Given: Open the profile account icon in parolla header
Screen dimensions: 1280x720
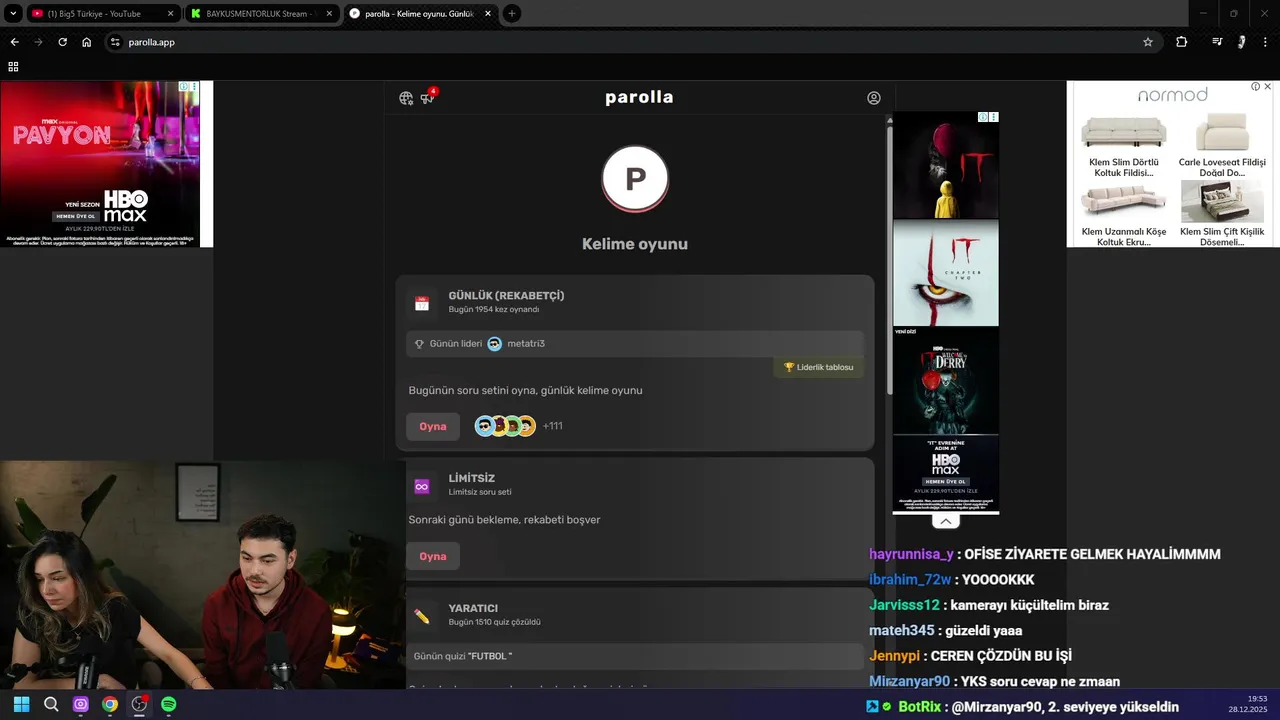Looking at the screenshot, I should [x=874, y=98].
